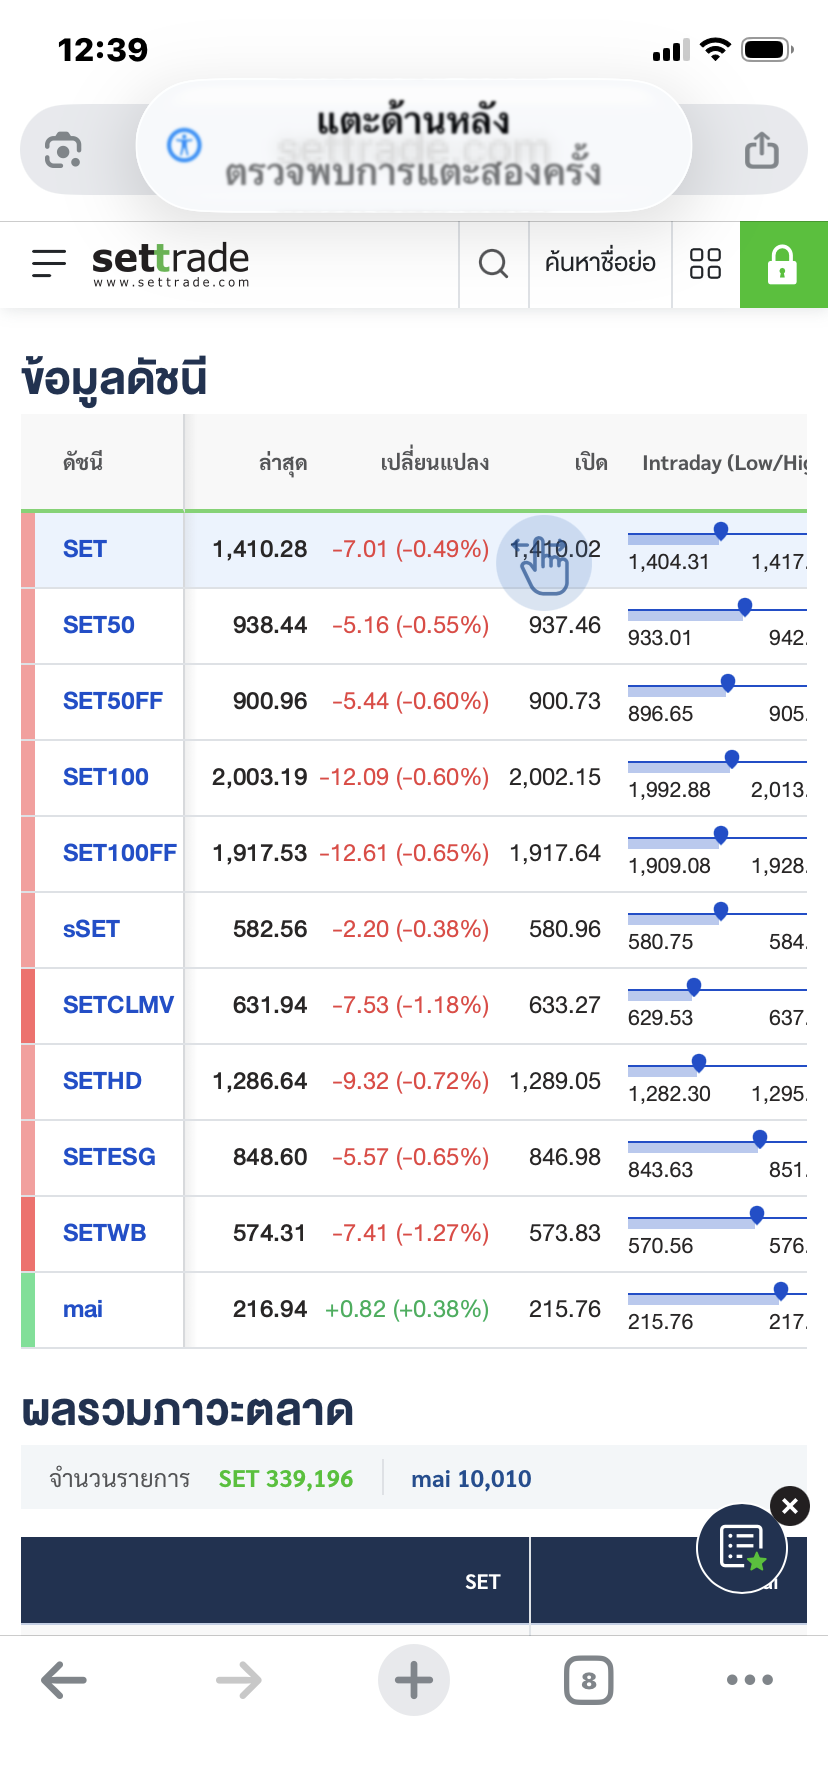828x1792 pixels.
Task: Tap the ค้นหาชื่อย่อ symbol search field
Action: [600, 264]
